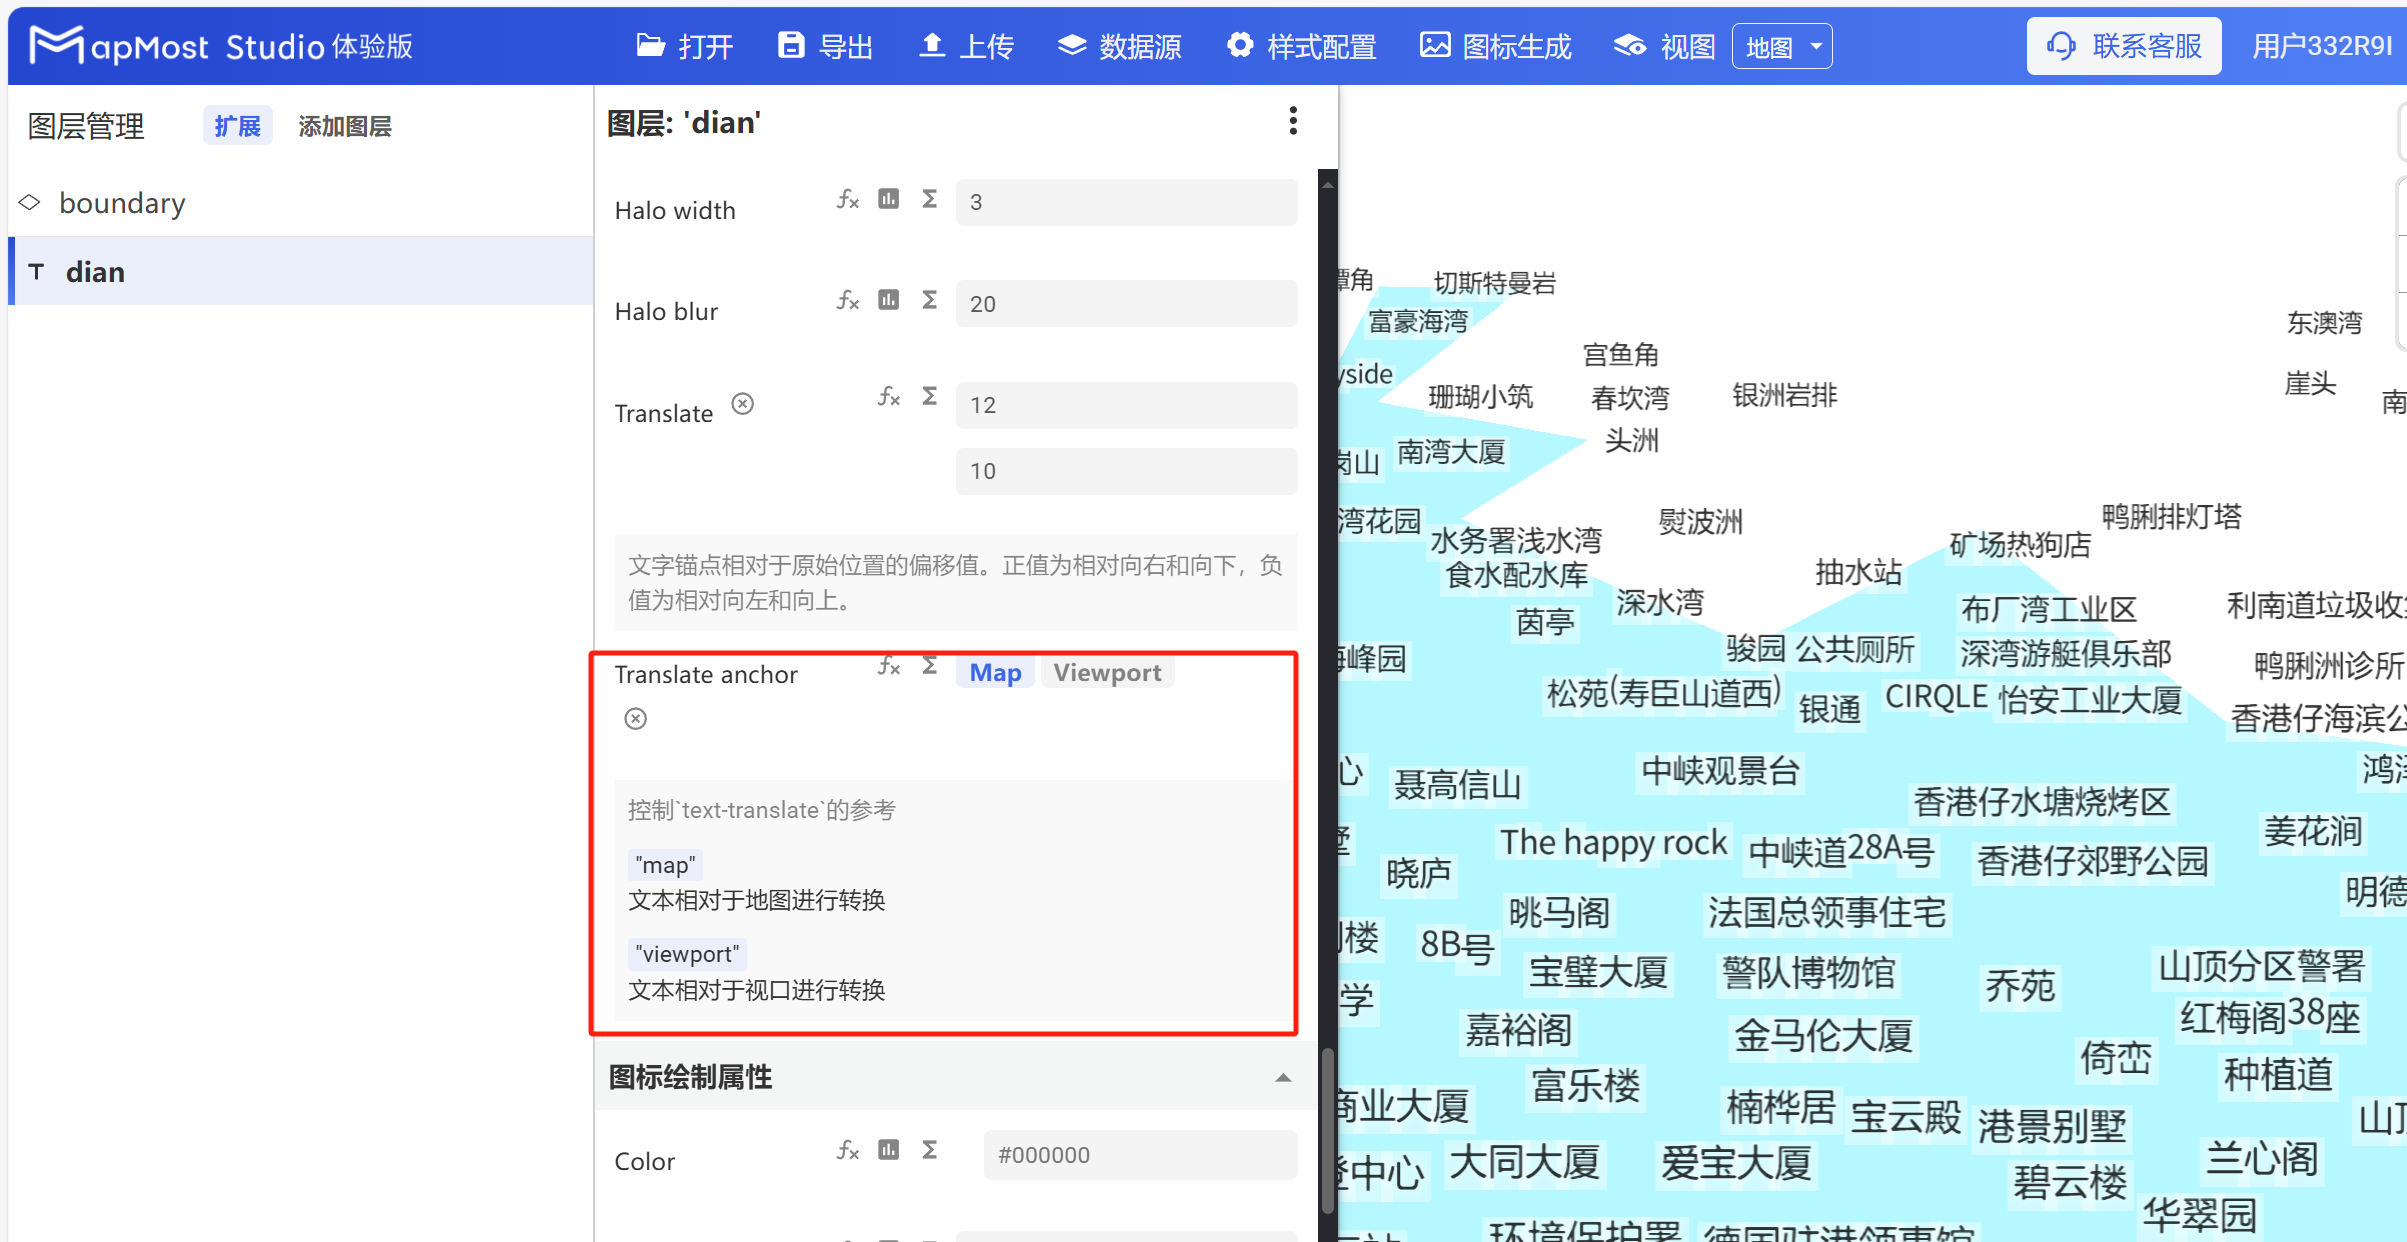Viewport: 2407px width, 1242px height.
Task: Click the bar chart icon next to Color
Action: (x=888, y=1150)
